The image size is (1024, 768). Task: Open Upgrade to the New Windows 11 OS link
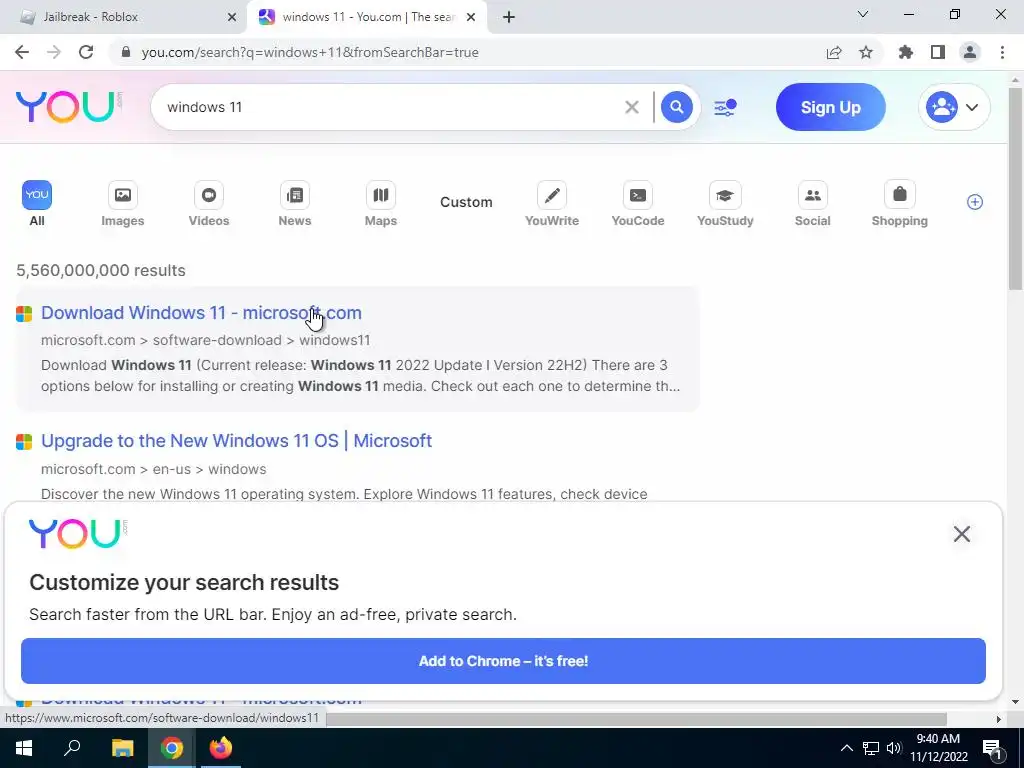(236, 441)
